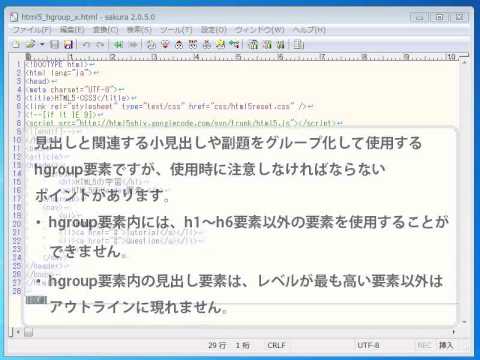Redo the last undone edit
This screenshot has width=480, height=360.
pyautogui.click(x=100, y=44)
